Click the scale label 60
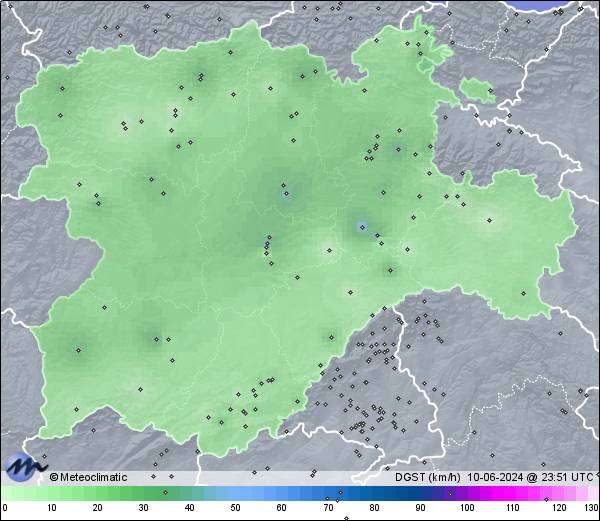The image size is (600, 521). click(282, 508)
